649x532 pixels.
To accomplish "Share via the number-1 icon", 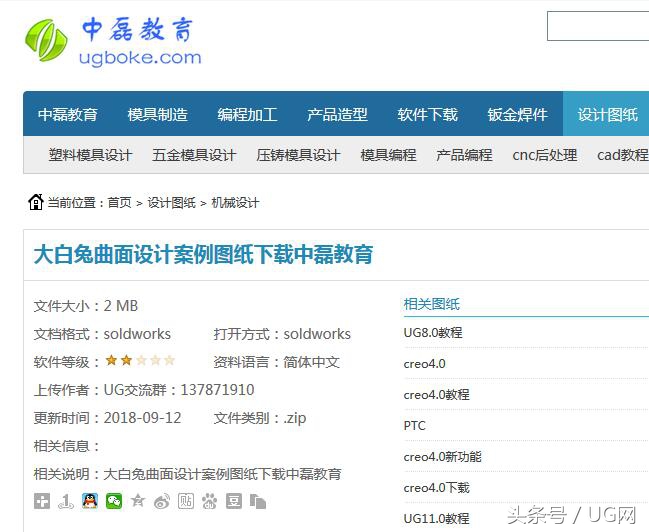I will 66,501.
